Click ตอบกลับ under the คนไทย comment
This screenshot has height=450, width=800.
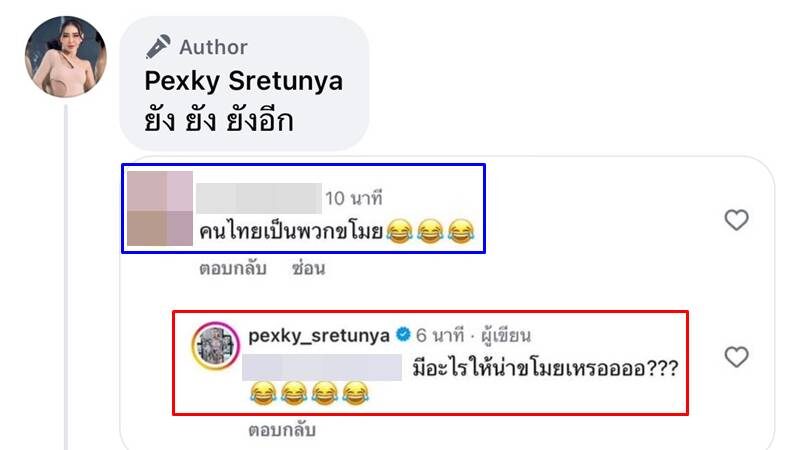pos(233,268)
